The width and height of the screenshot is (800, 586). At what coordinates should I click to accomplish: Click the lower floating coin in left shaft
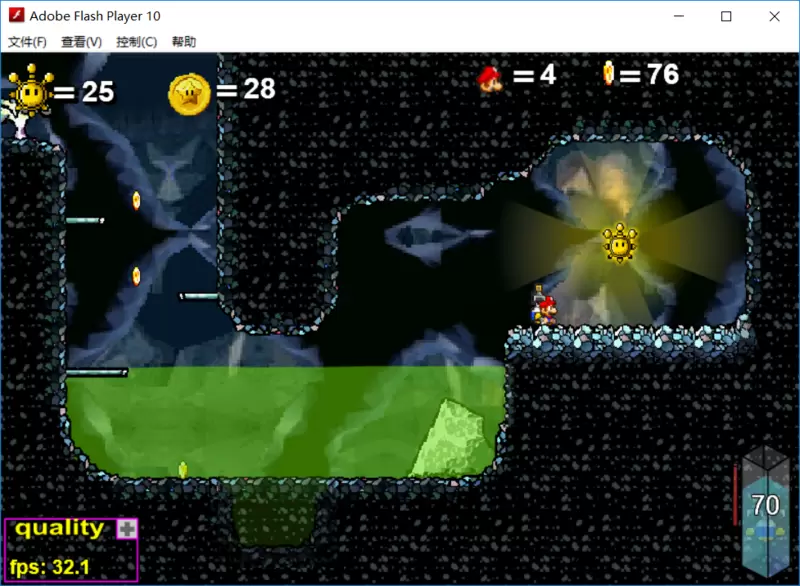(x=136, y=276)
